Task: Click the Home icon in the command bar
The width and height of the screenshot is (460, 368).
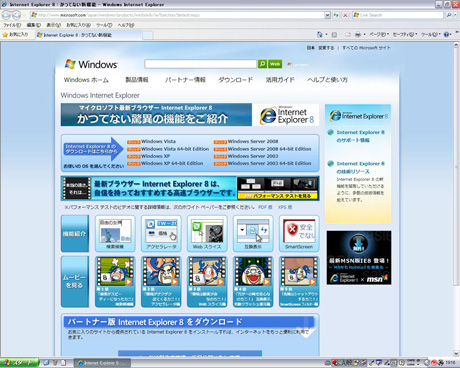Action: (x=319, y=34)
